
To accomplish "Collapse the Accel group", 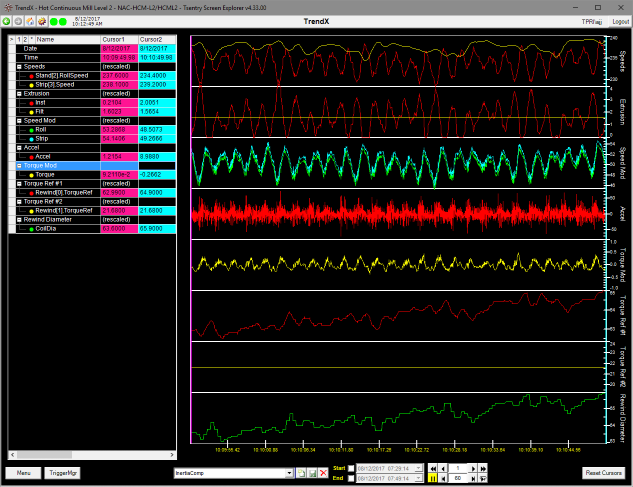I will [x=19, y=148].
